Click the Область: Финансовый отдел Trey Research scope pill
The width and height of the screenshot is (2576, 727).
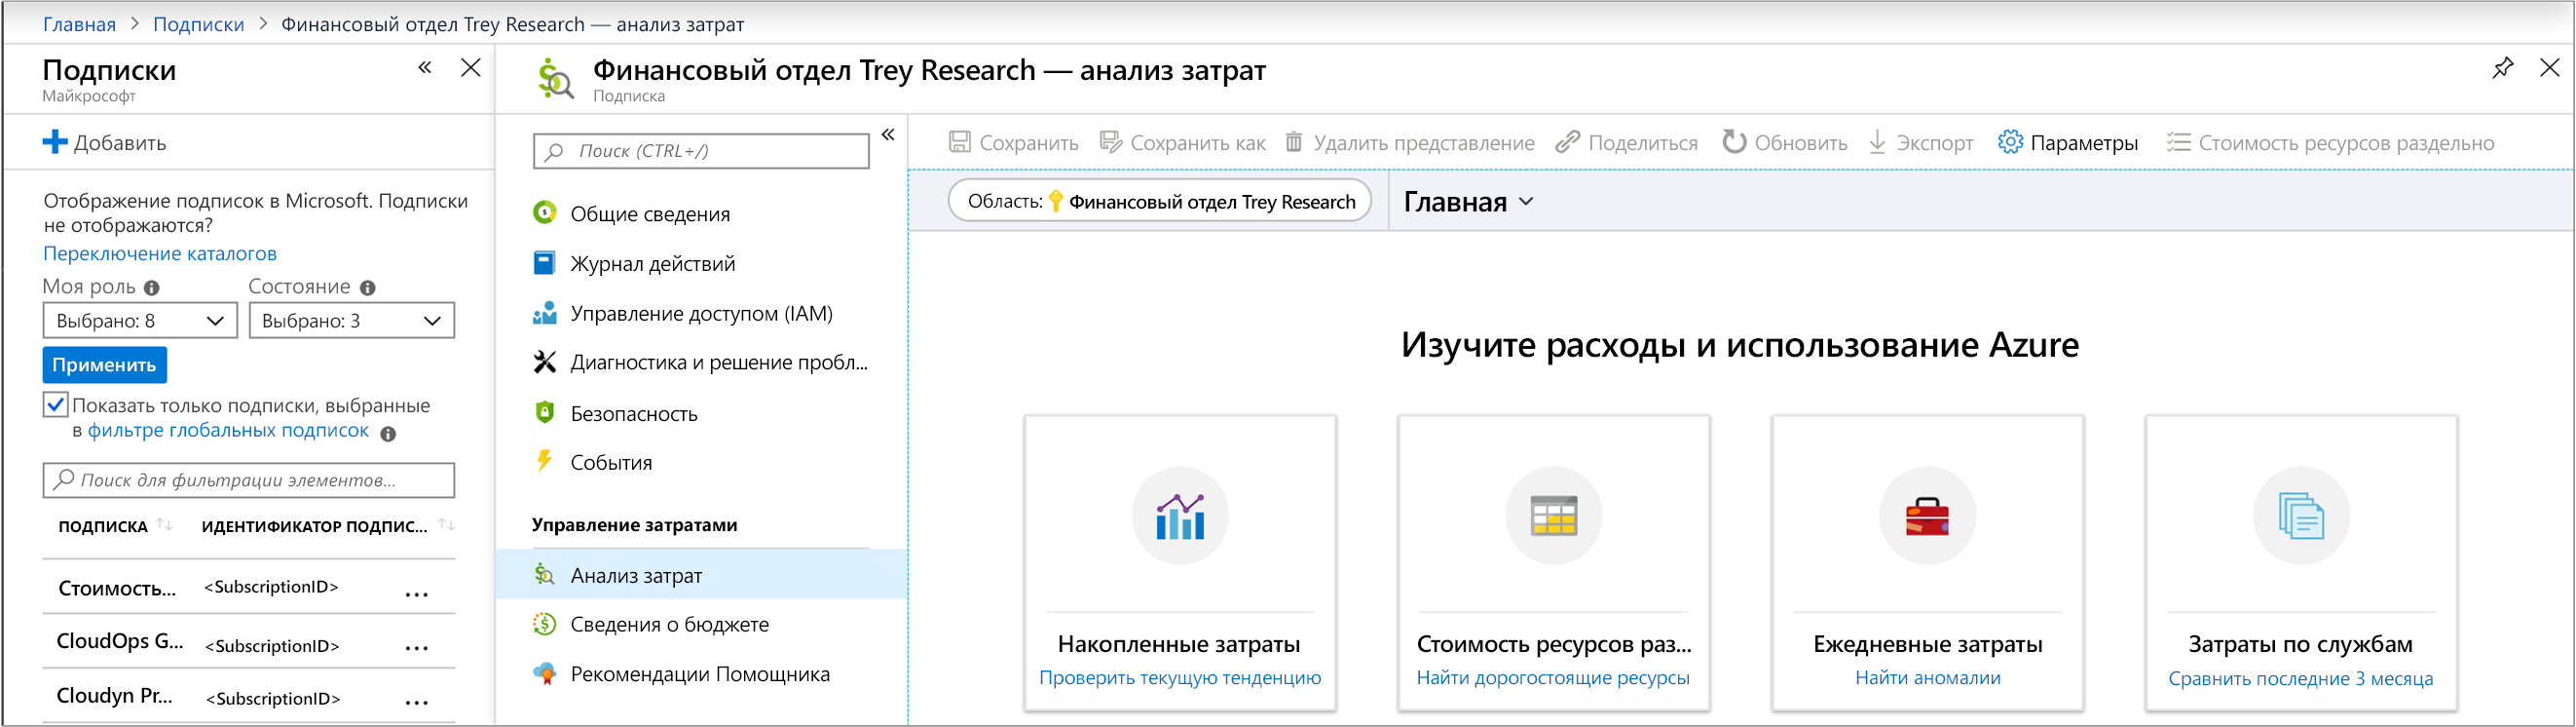pyautogui.click(x=1160, y=201)
